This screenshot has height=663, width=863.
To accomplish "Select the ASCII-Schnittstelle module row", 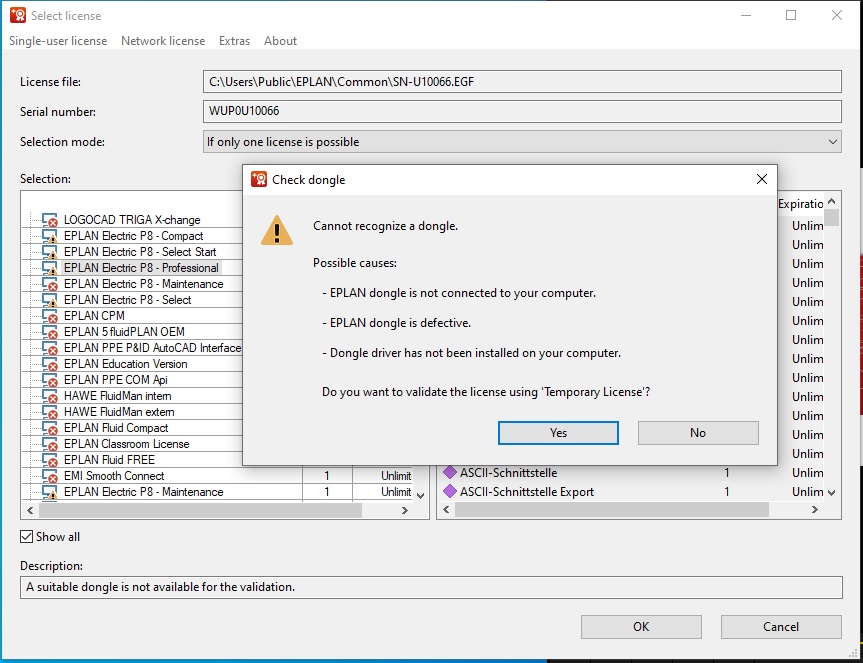I will point(633,473).
